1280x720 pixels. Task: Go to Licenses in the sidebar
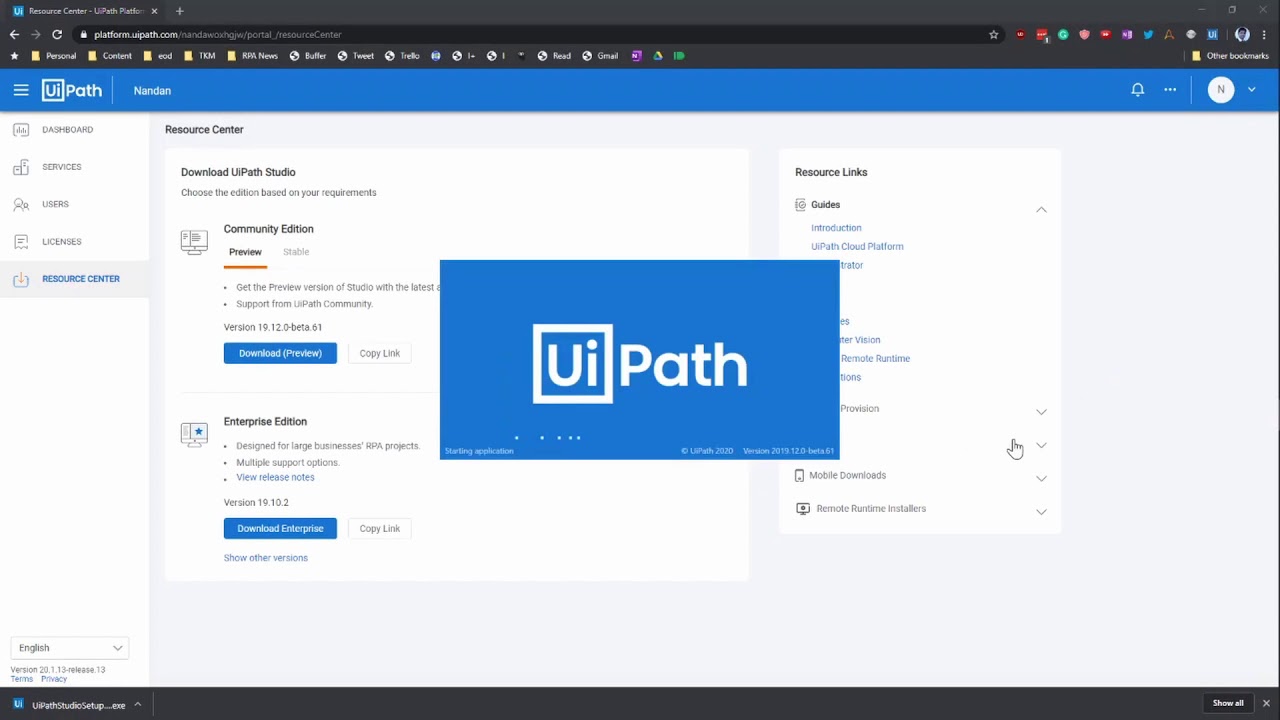tap(61, 242)
